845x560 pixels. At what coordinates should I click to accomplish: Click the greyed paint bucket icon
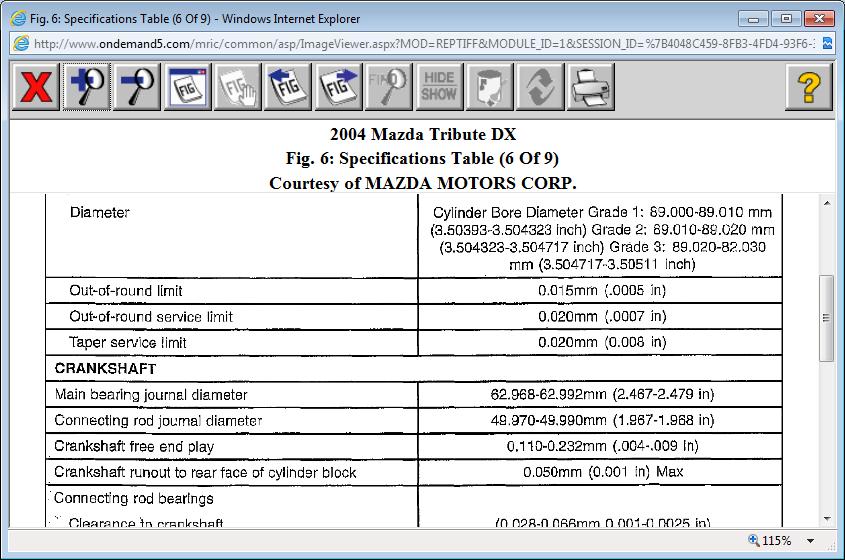pos(489,87)
